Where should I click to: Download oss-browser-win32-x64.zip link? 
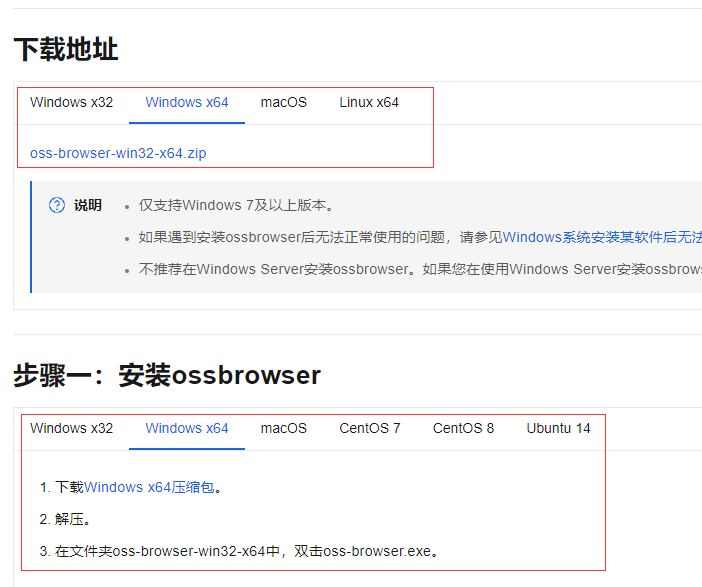[118, 153]
